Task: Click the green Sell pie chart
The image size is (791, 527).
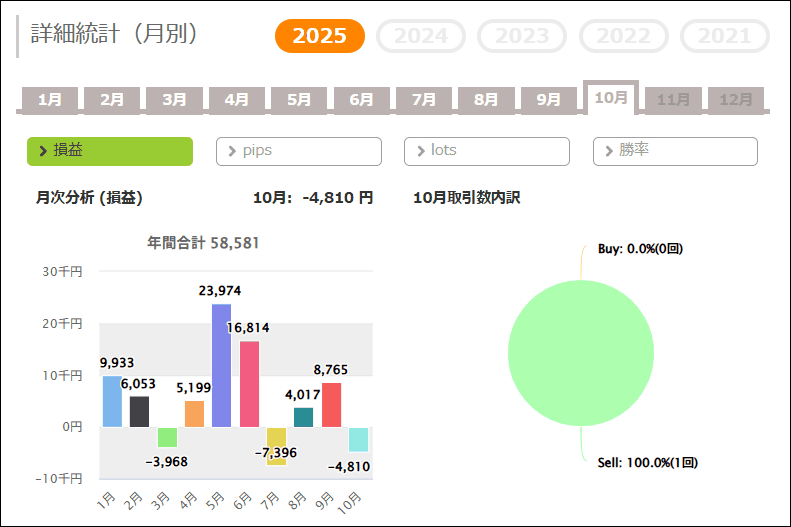Action: 580,353
